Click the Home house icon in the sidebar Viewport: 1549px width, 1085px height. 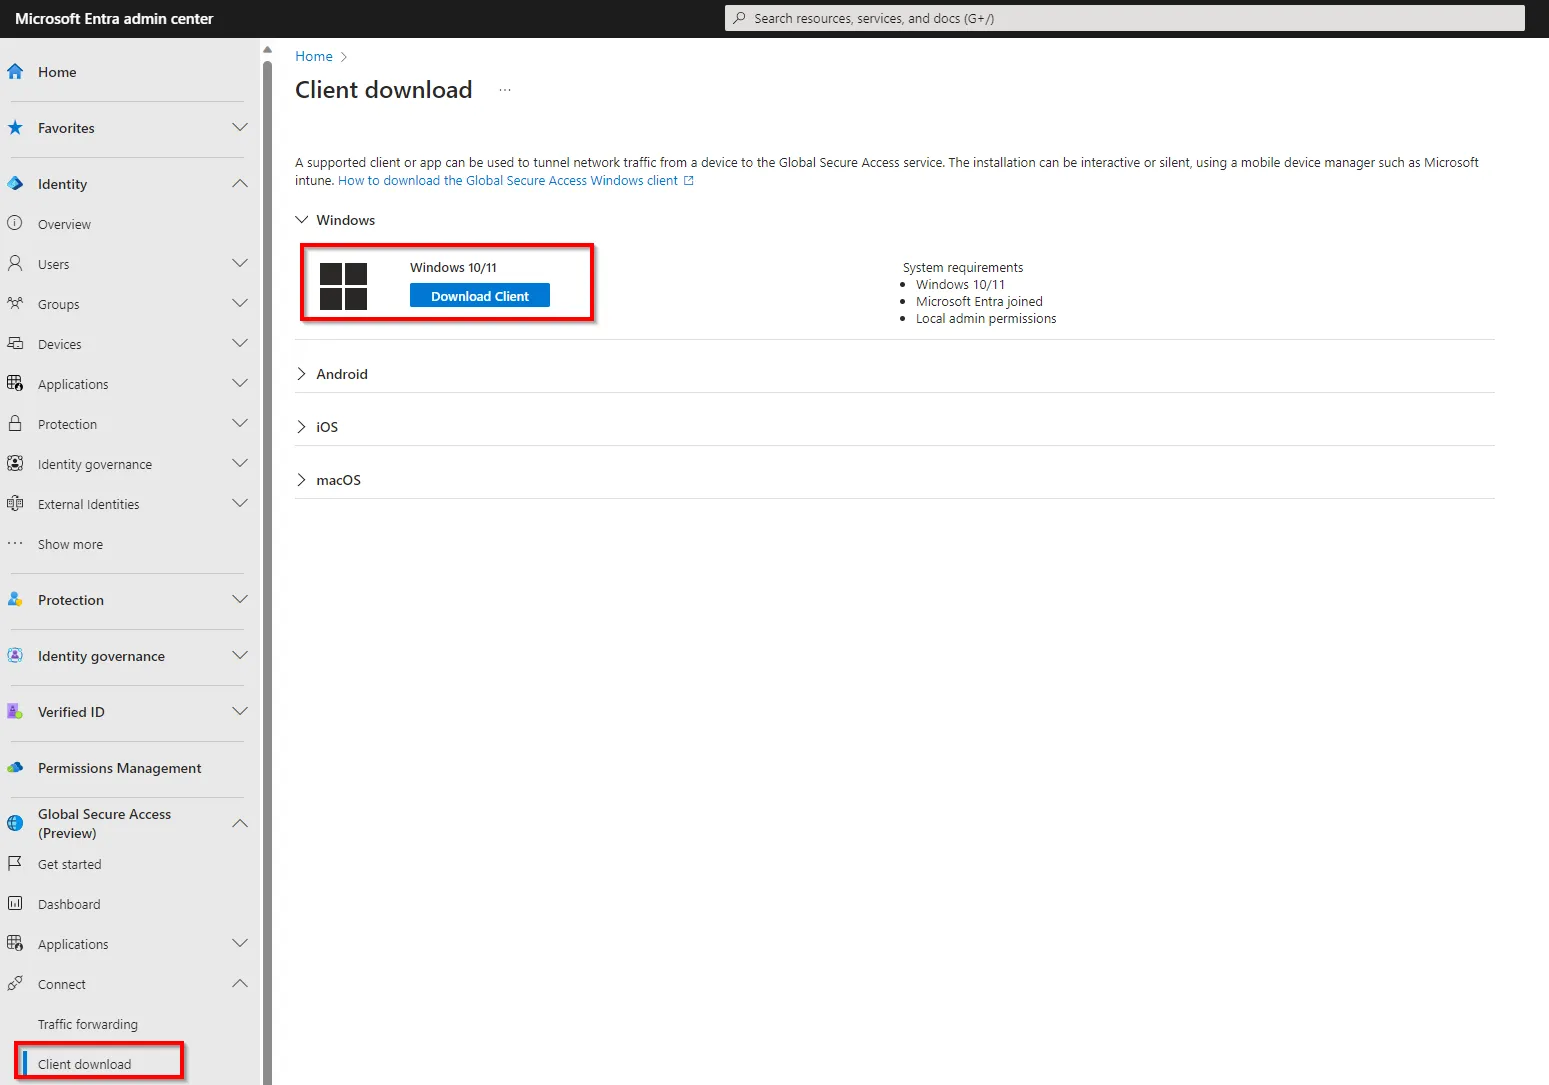point(15,72)
